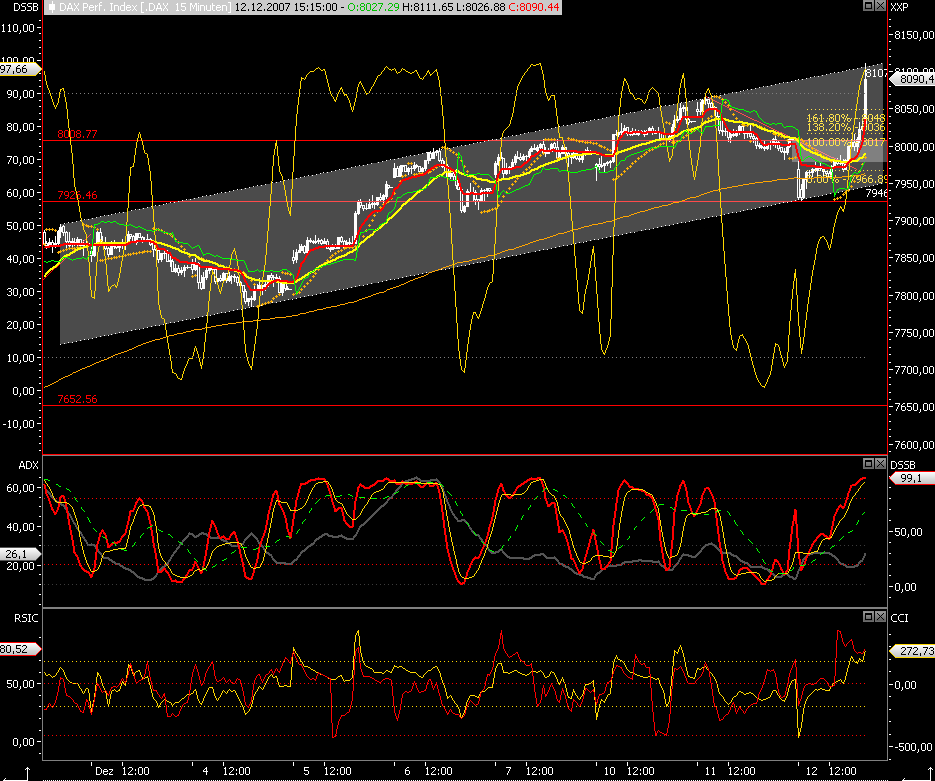
Task: Click the close price C:8090.44 value
Action: 534,7
